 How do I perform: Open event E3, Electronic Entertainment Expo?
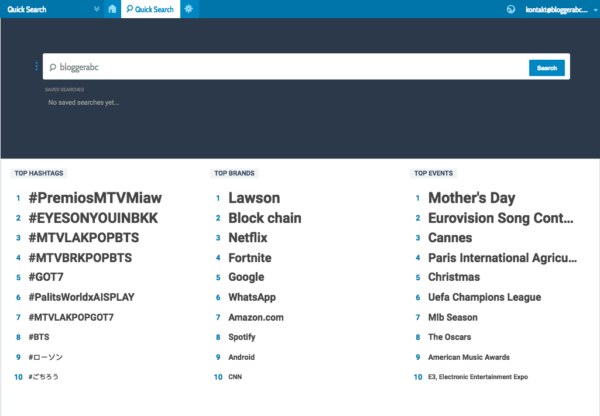478,377
